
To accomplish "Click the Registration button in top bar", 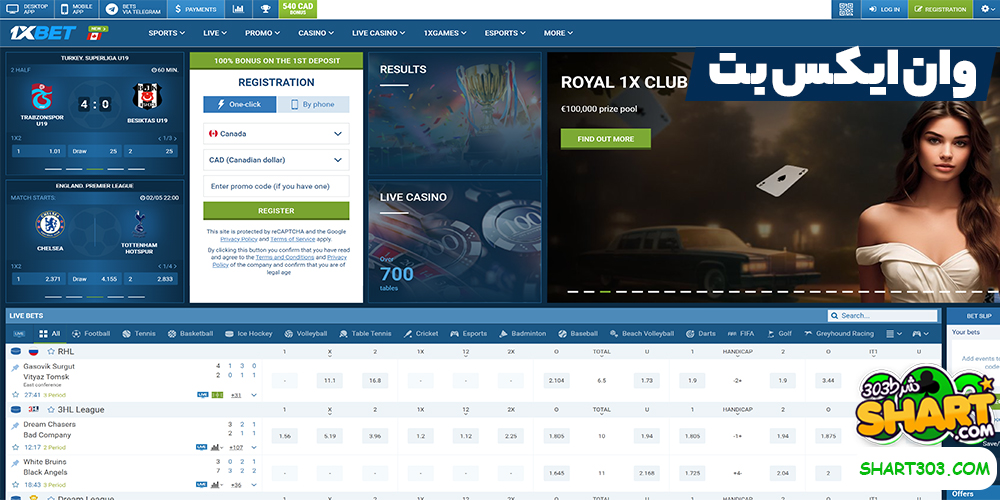I will 940,9.
